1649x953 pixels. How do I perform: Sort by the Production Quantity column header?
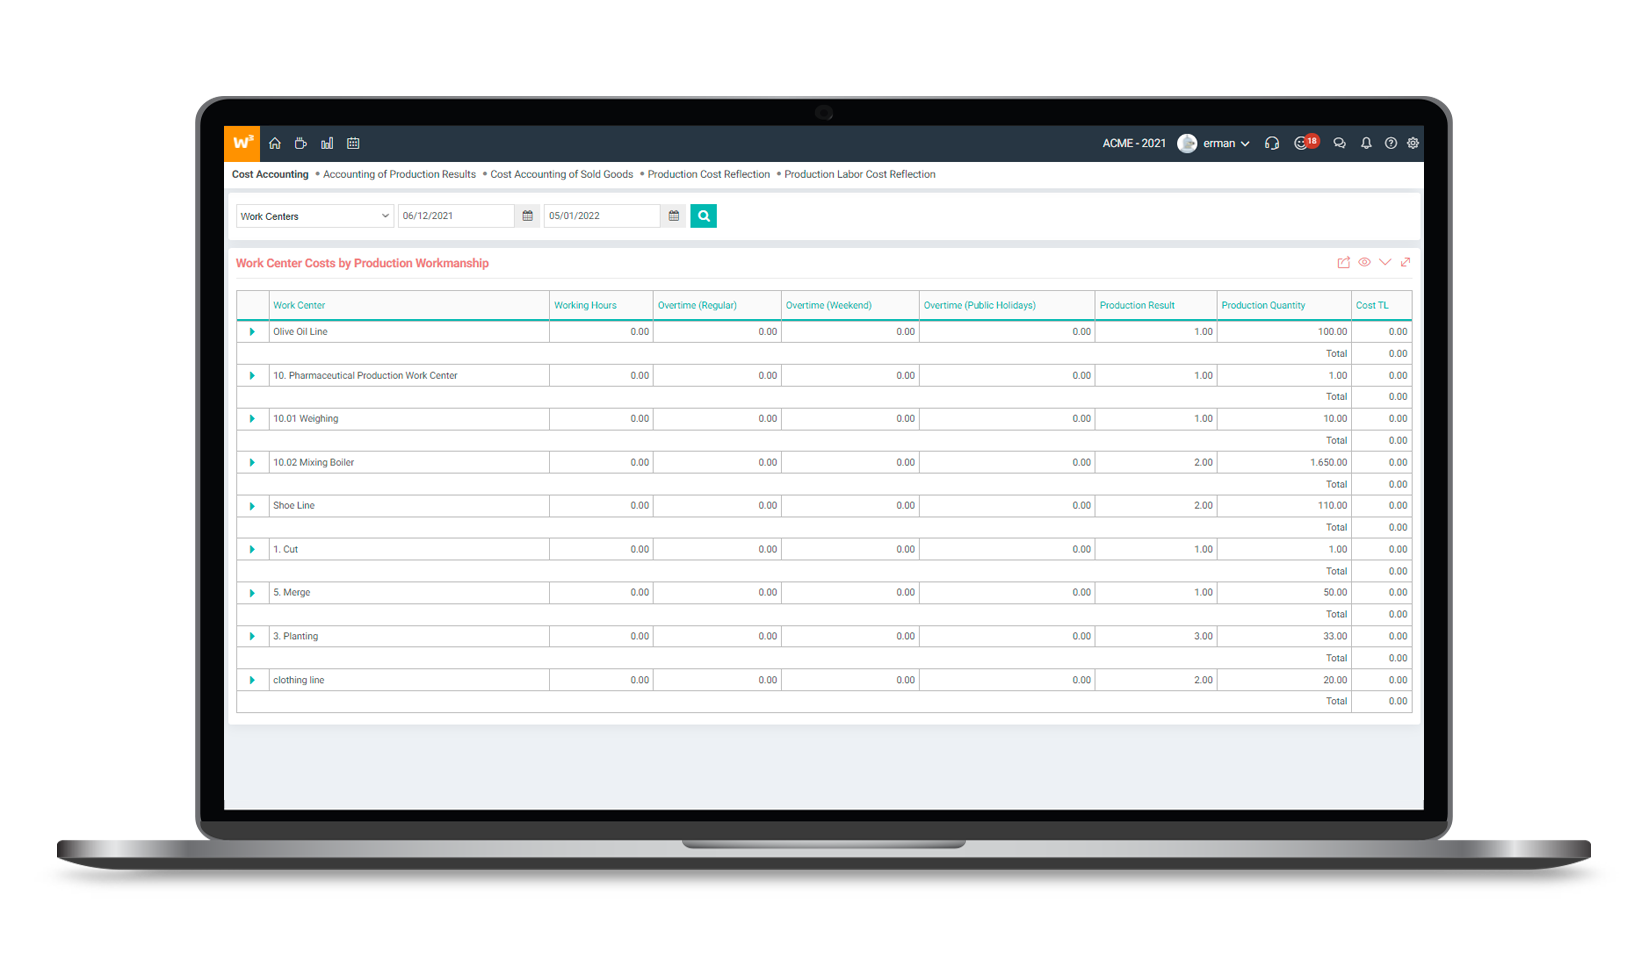[x=1263, y=305]
